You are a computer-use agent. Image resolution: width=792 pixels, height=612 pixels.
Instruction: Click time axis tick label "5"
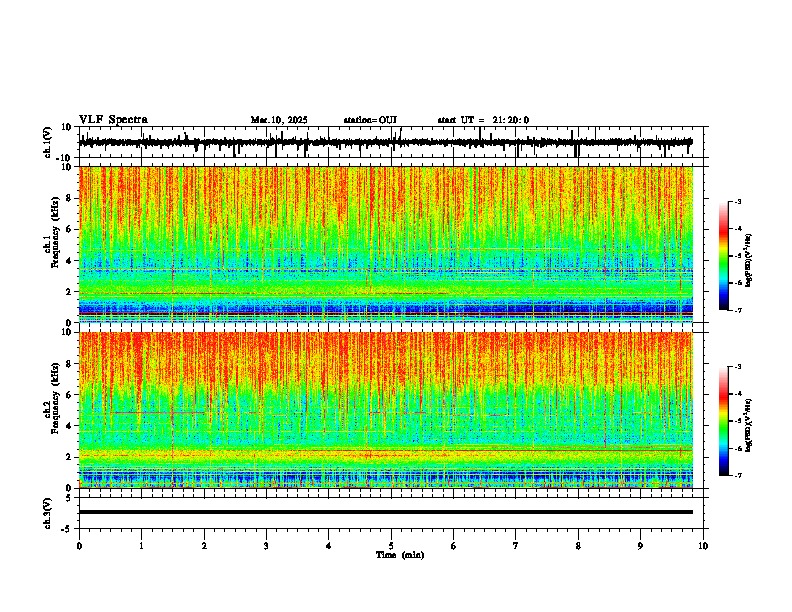[x=391, y=546]
